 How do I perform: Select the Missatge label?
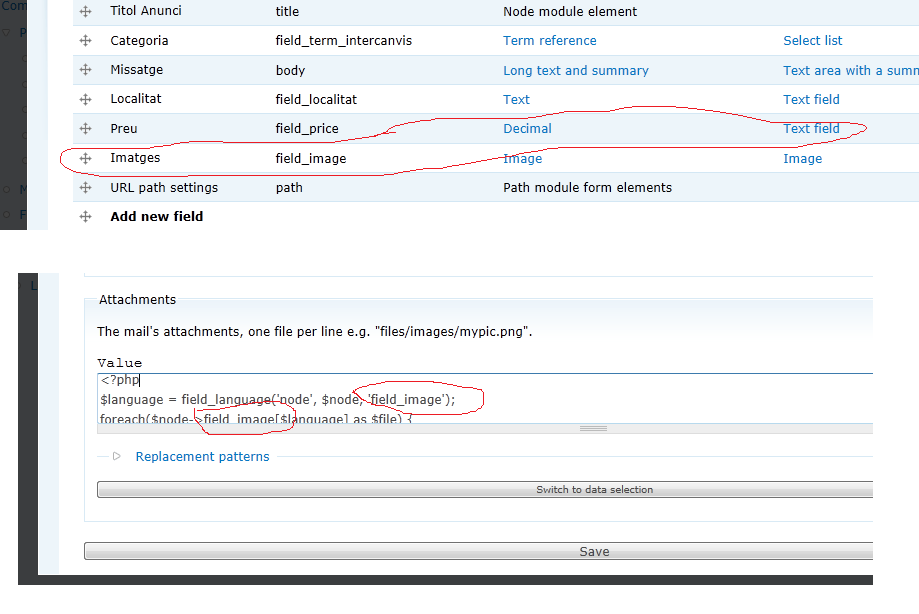pyautogui.click(x=137, y=70)
